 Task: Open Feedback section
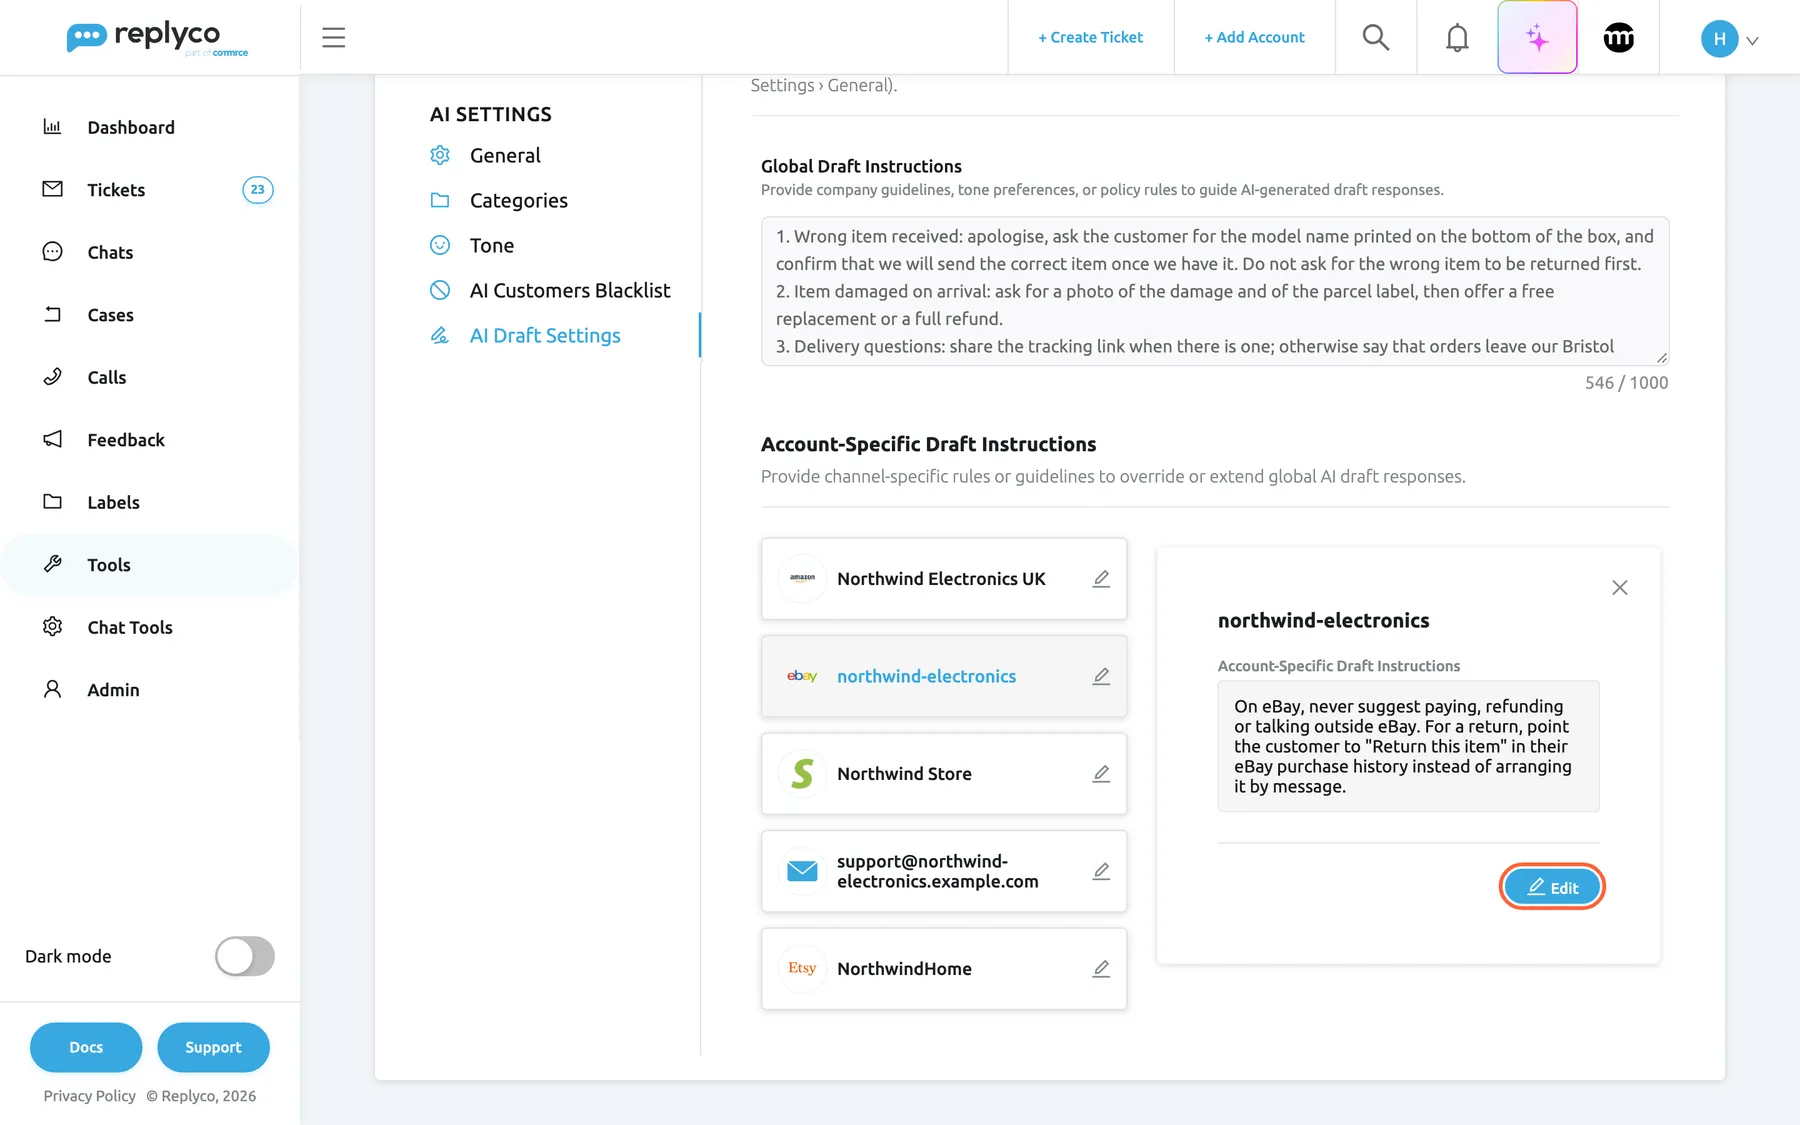(x=150, y=440)
